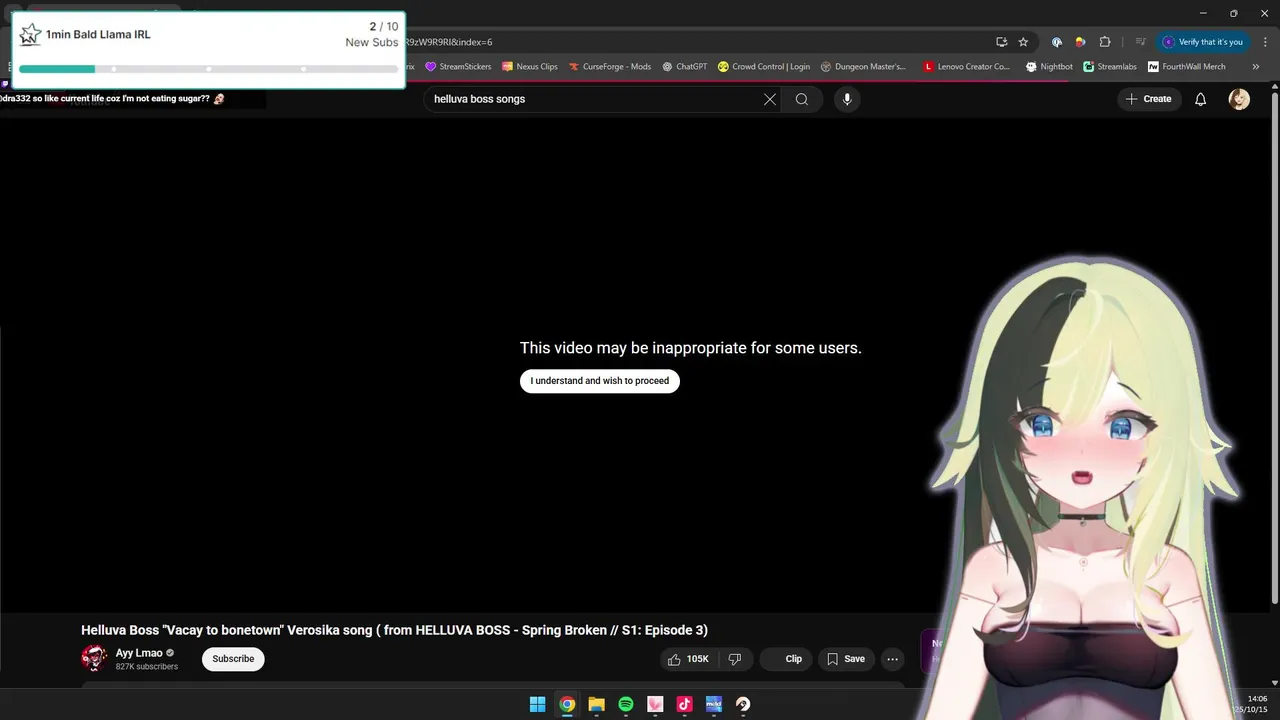Open Crowd Control | Login bookmark

coord(764,67)
